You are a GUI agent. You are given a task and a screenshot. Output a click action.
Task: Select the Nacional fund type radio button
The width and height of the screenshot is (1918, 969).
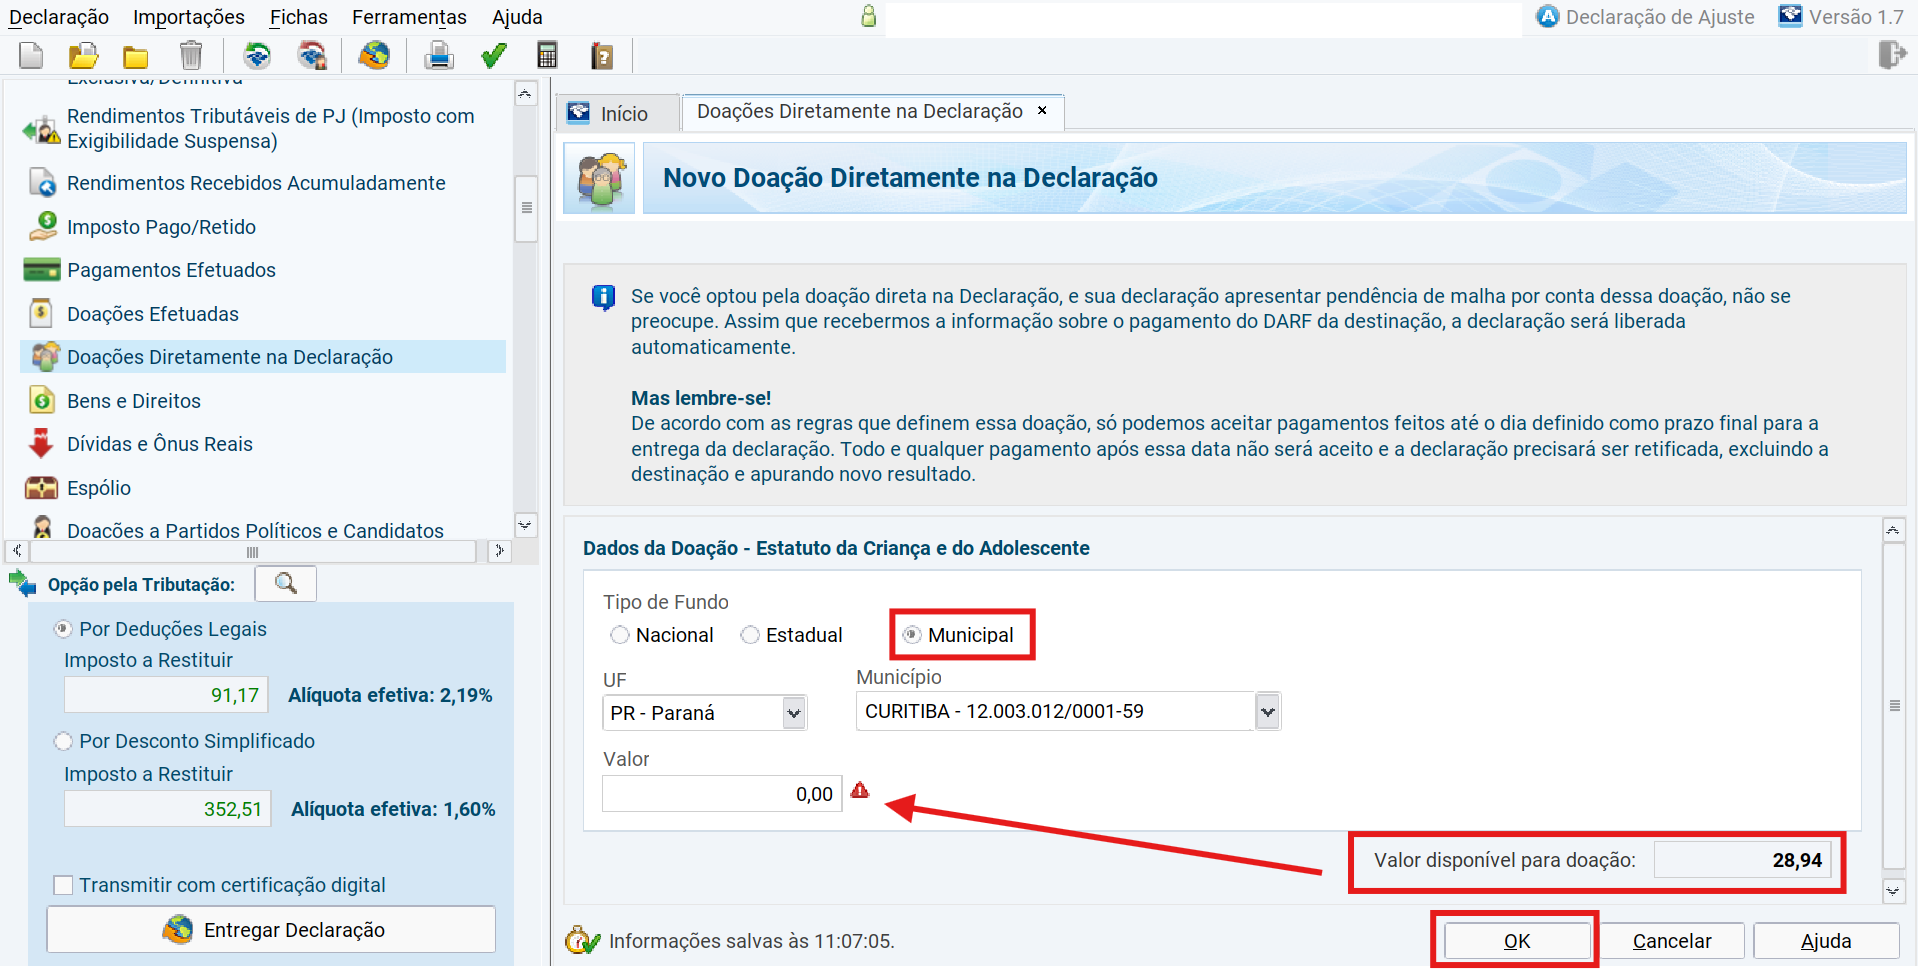coord(620,635)
